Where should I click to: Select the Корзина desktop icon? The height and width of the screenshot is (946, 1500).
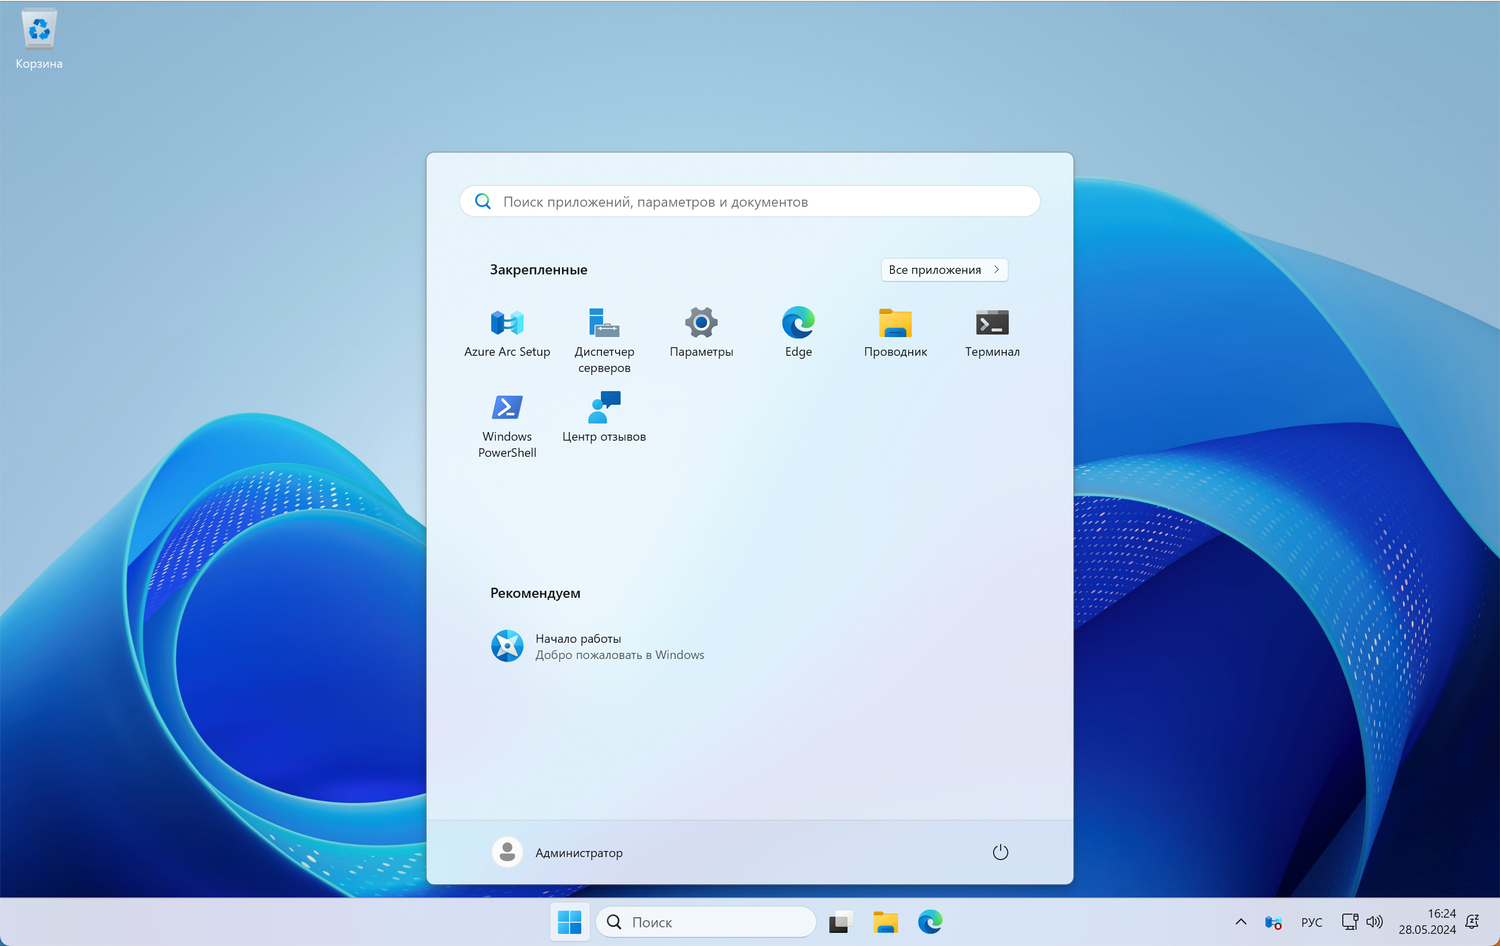tap(39, 40)
